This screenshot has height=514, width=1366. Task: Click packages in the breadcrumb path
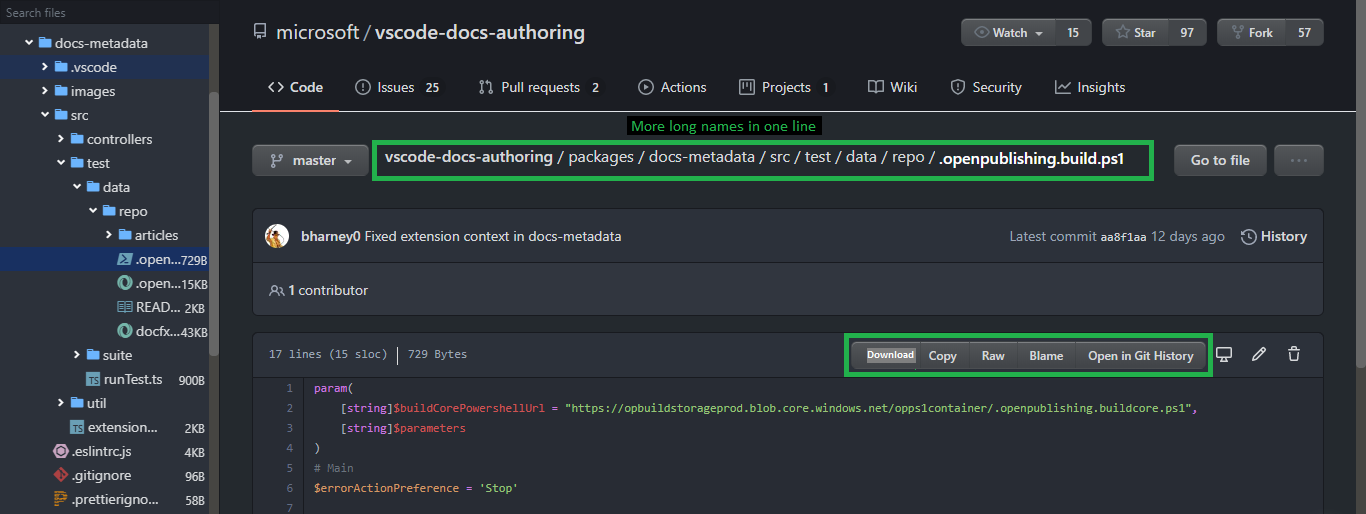[601, 157]
